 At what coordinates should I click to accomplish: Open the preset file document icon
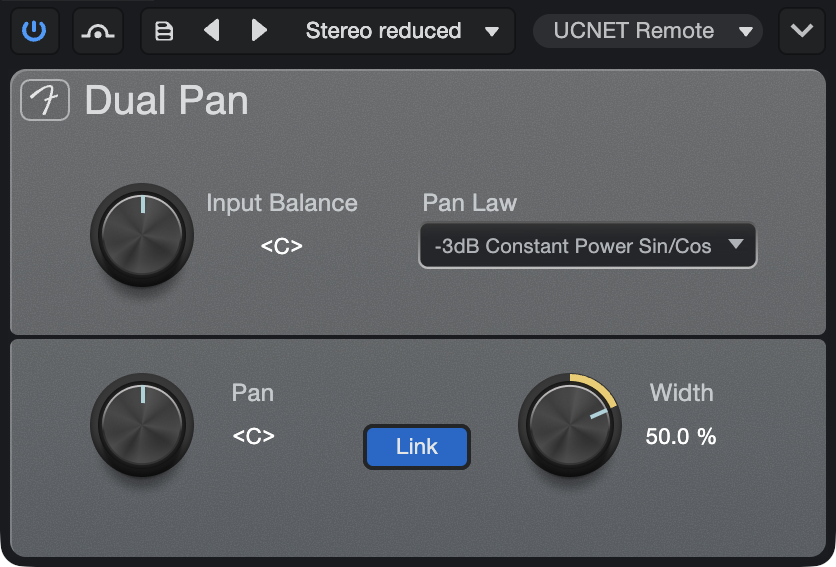pyautogui.click(x=164, y=31)
